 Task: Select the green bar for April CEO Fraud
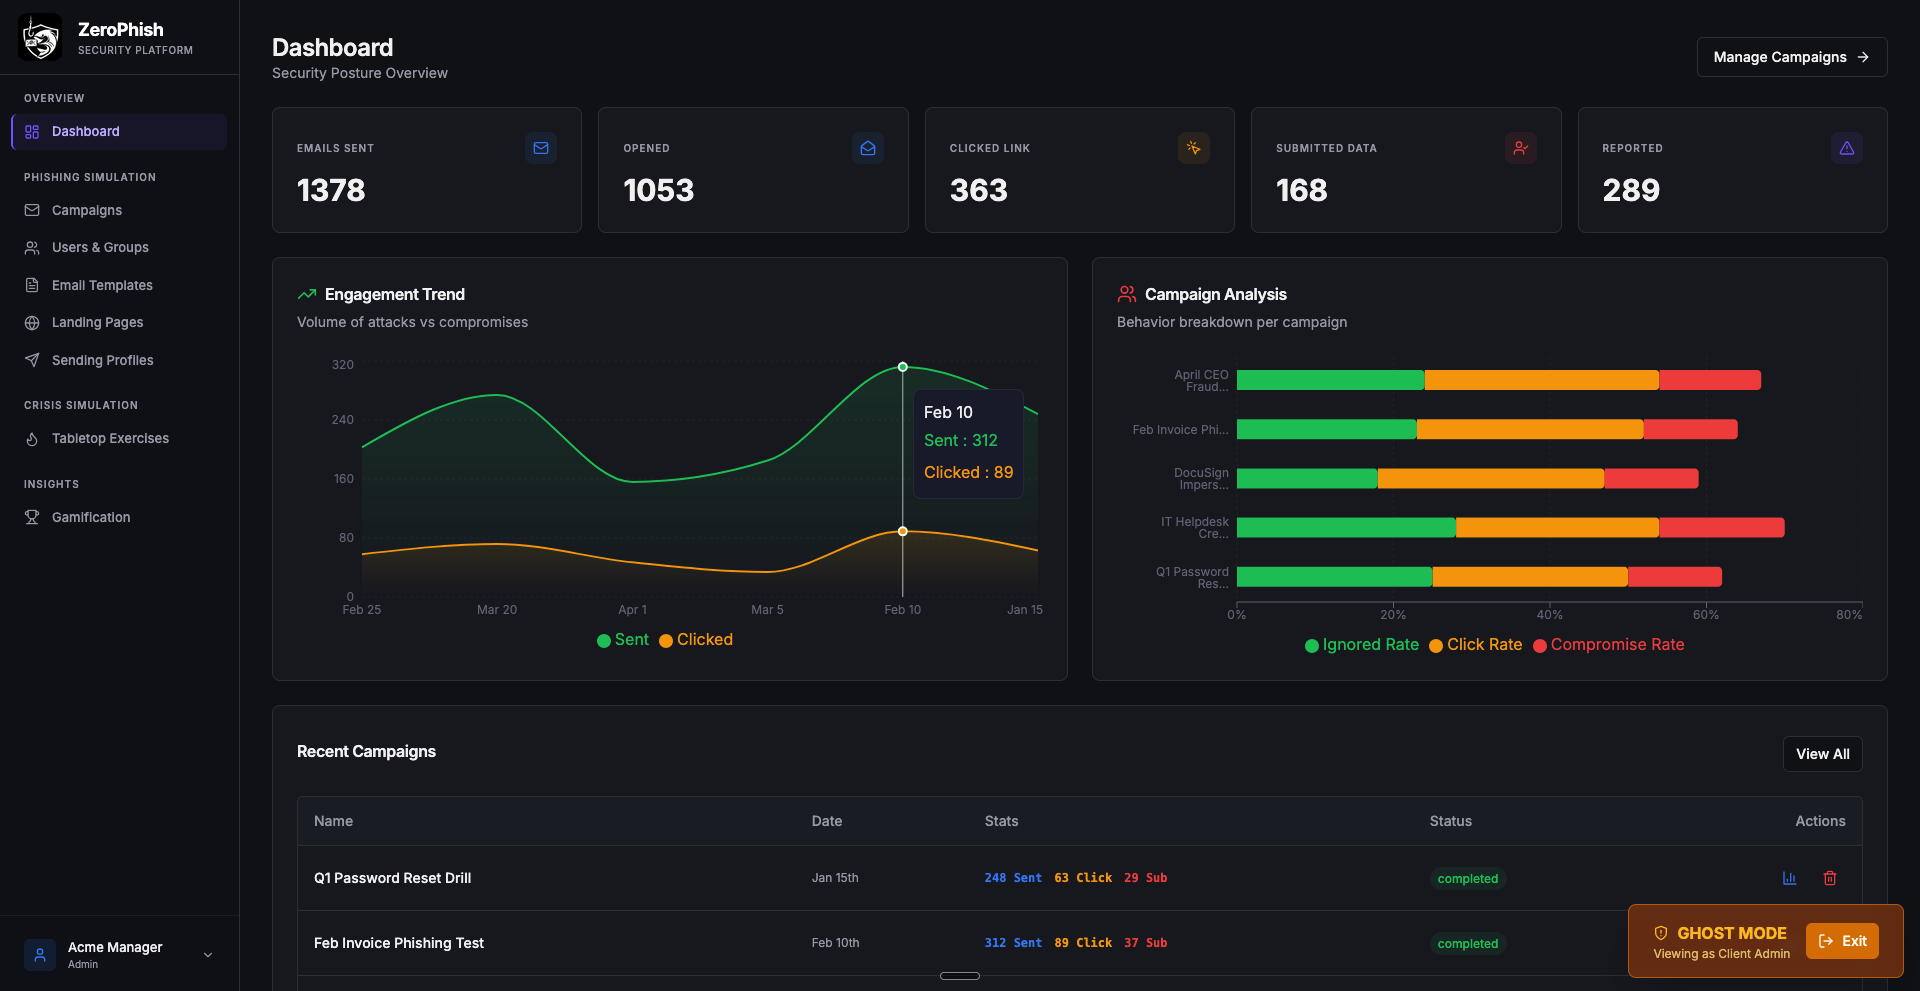[1330, 380]
